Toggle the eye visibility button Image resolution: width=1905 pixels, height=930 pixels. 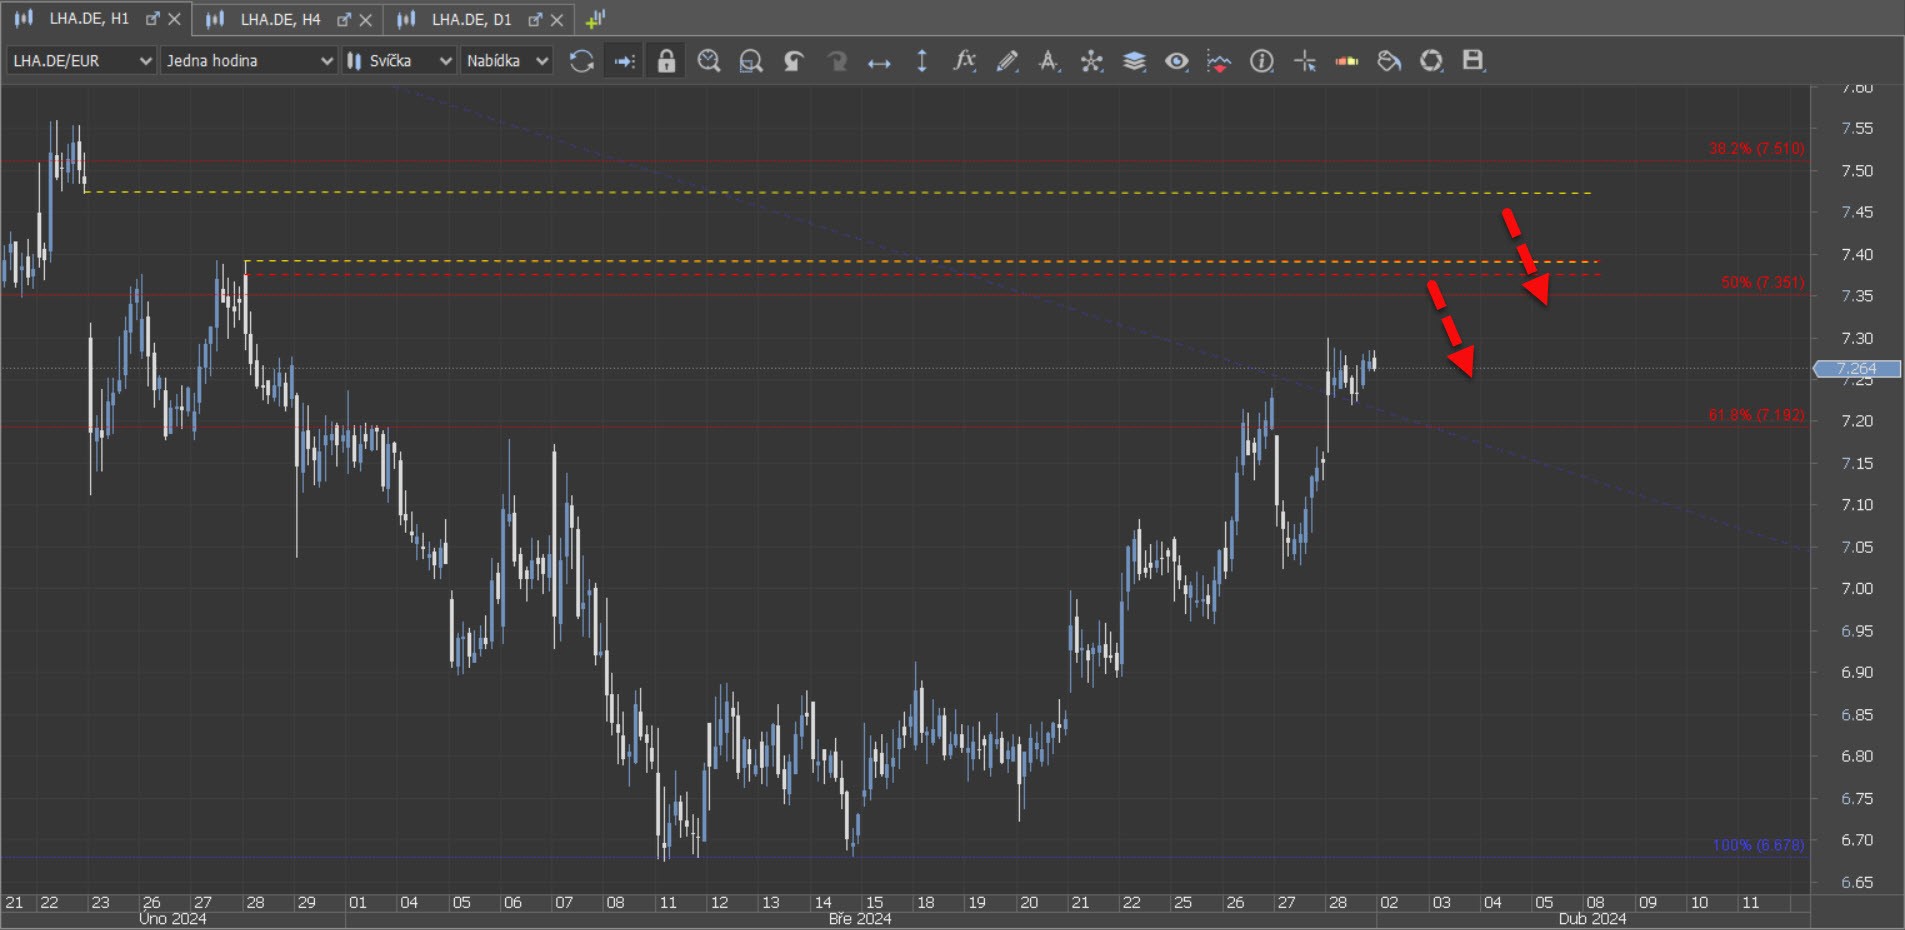coord(1177,61)
